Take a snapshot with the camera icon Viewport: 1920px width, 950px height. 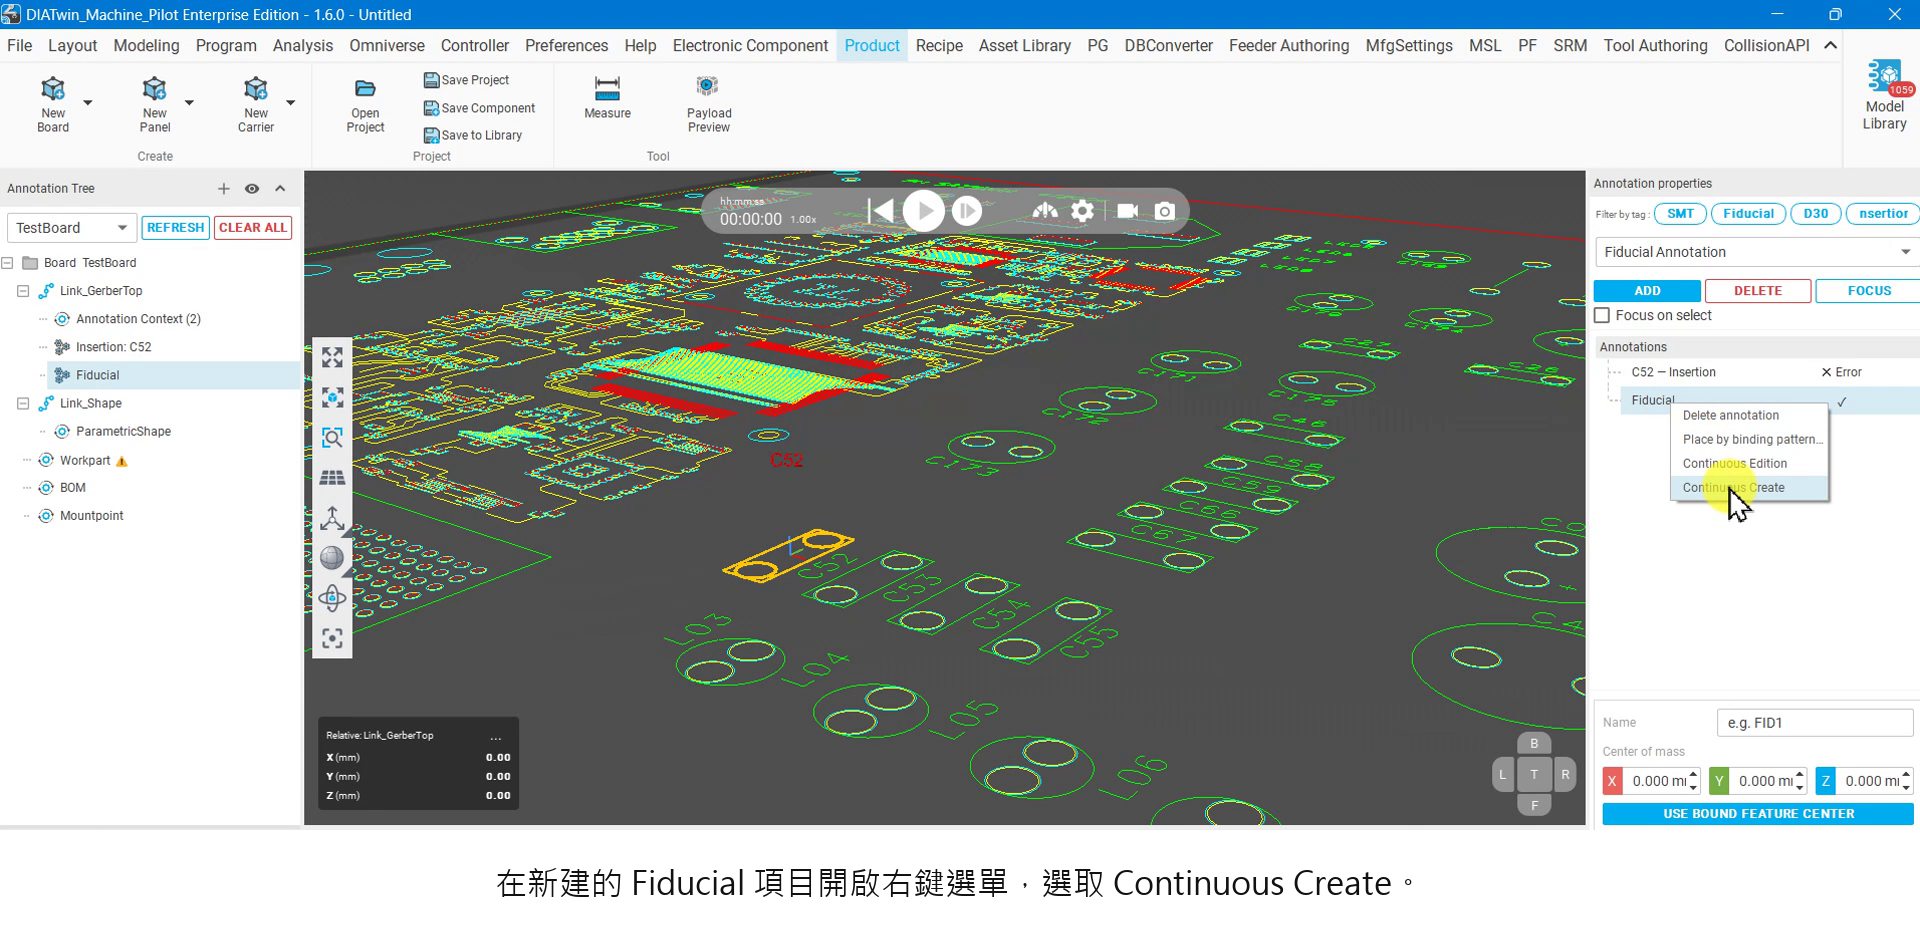pyautogui.click(x=1165, y=211)
